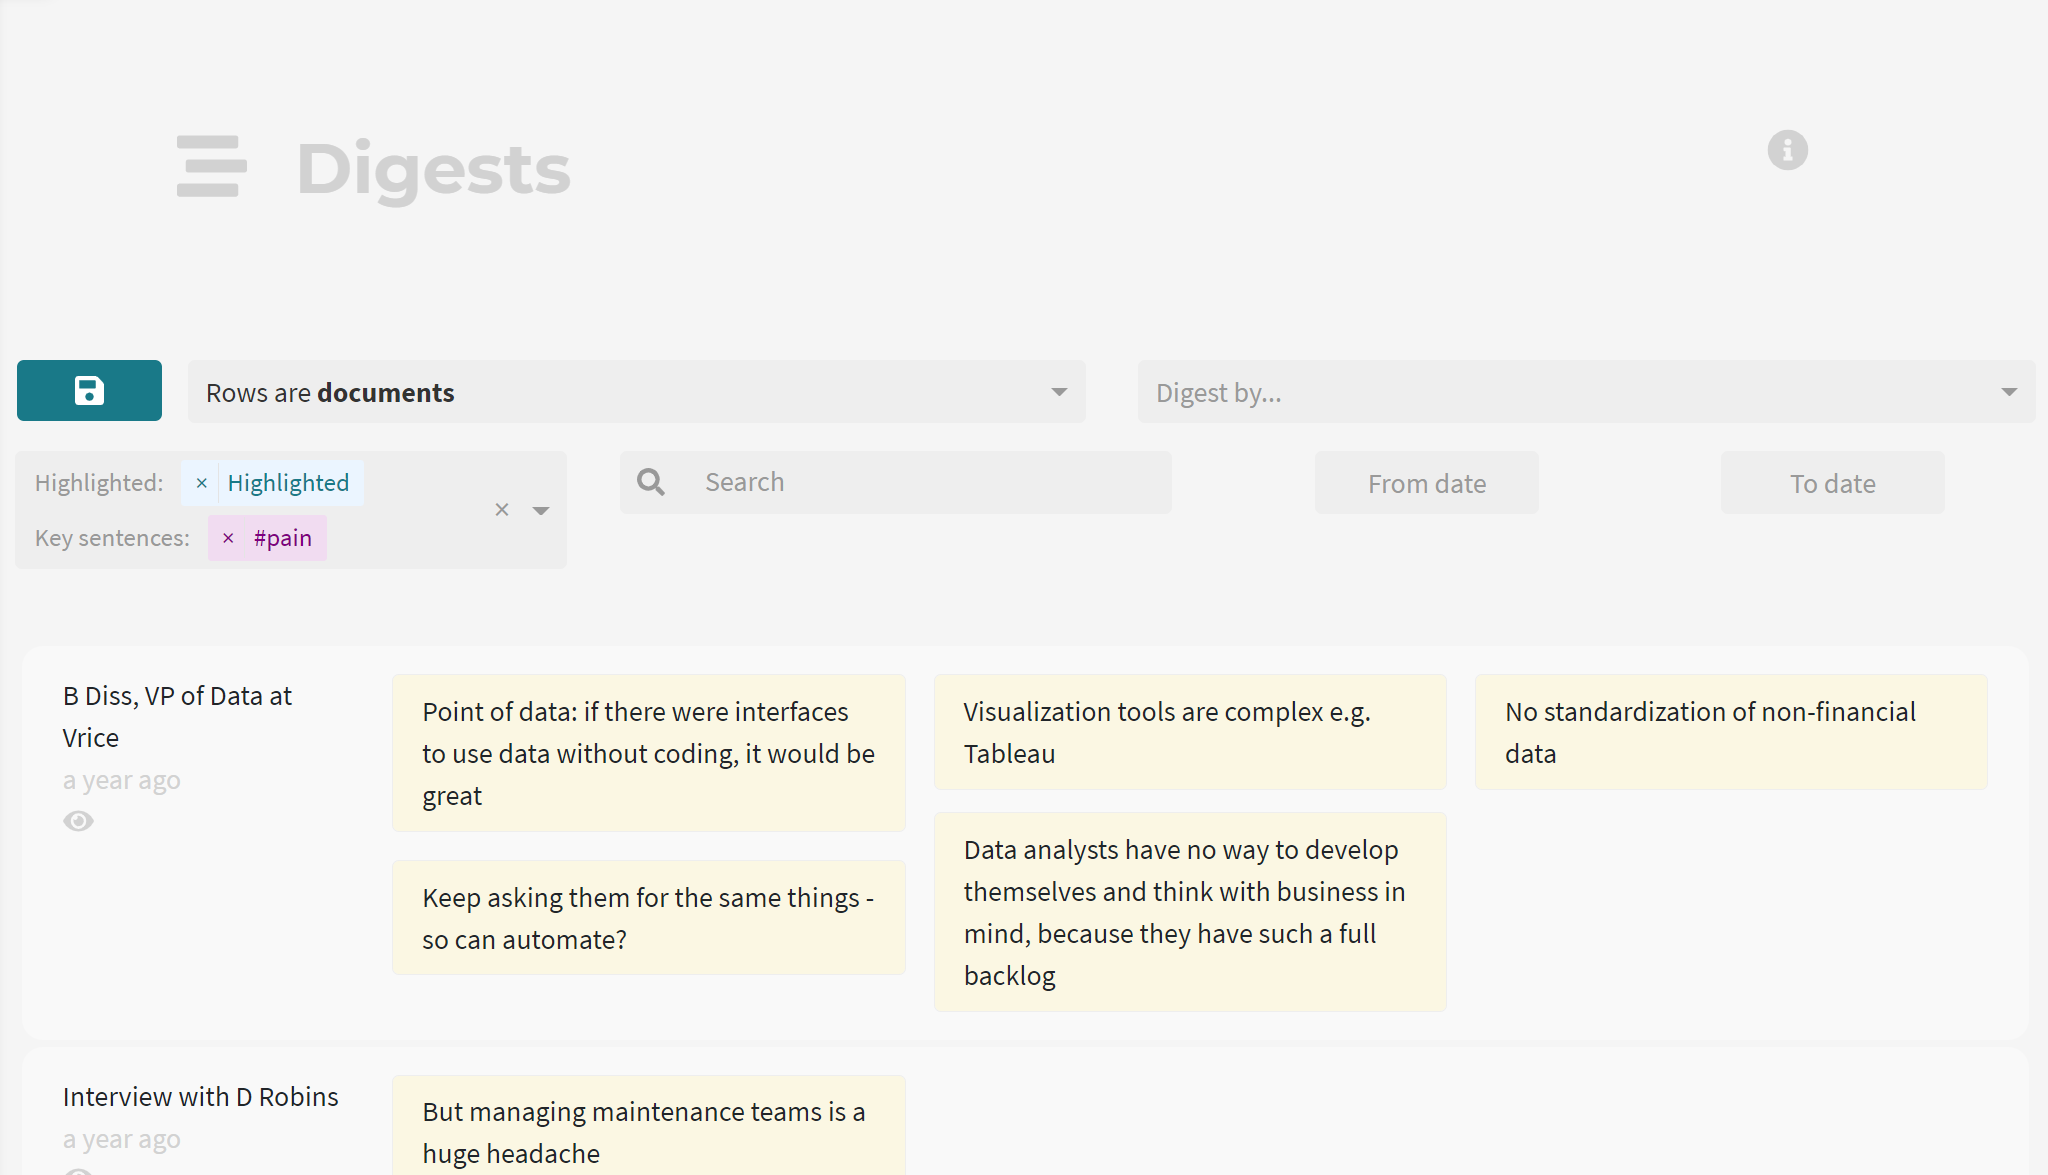
Task: Open the 'Point of data' highlight card
Action: 649,753
